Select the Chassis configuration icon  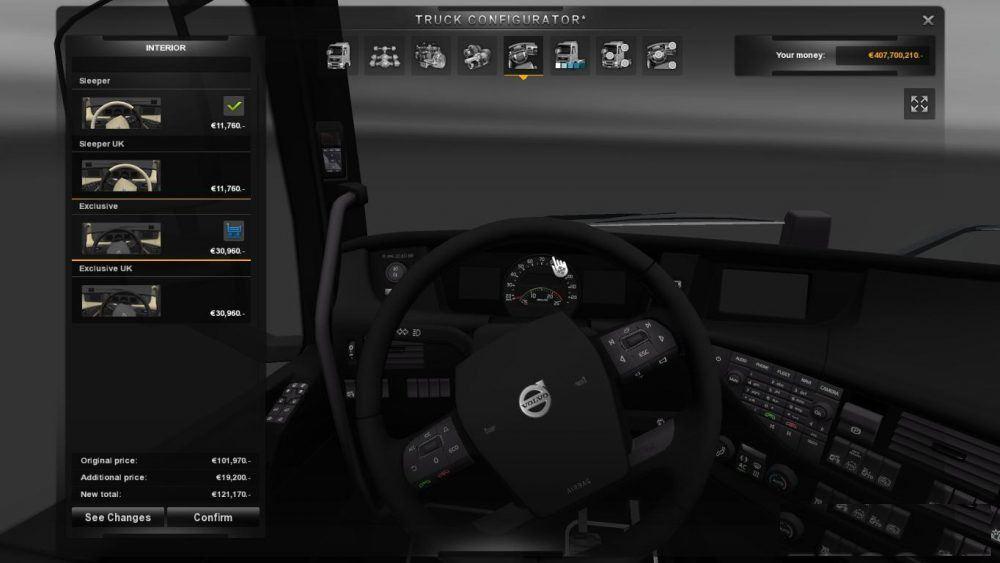click(384, 56)
